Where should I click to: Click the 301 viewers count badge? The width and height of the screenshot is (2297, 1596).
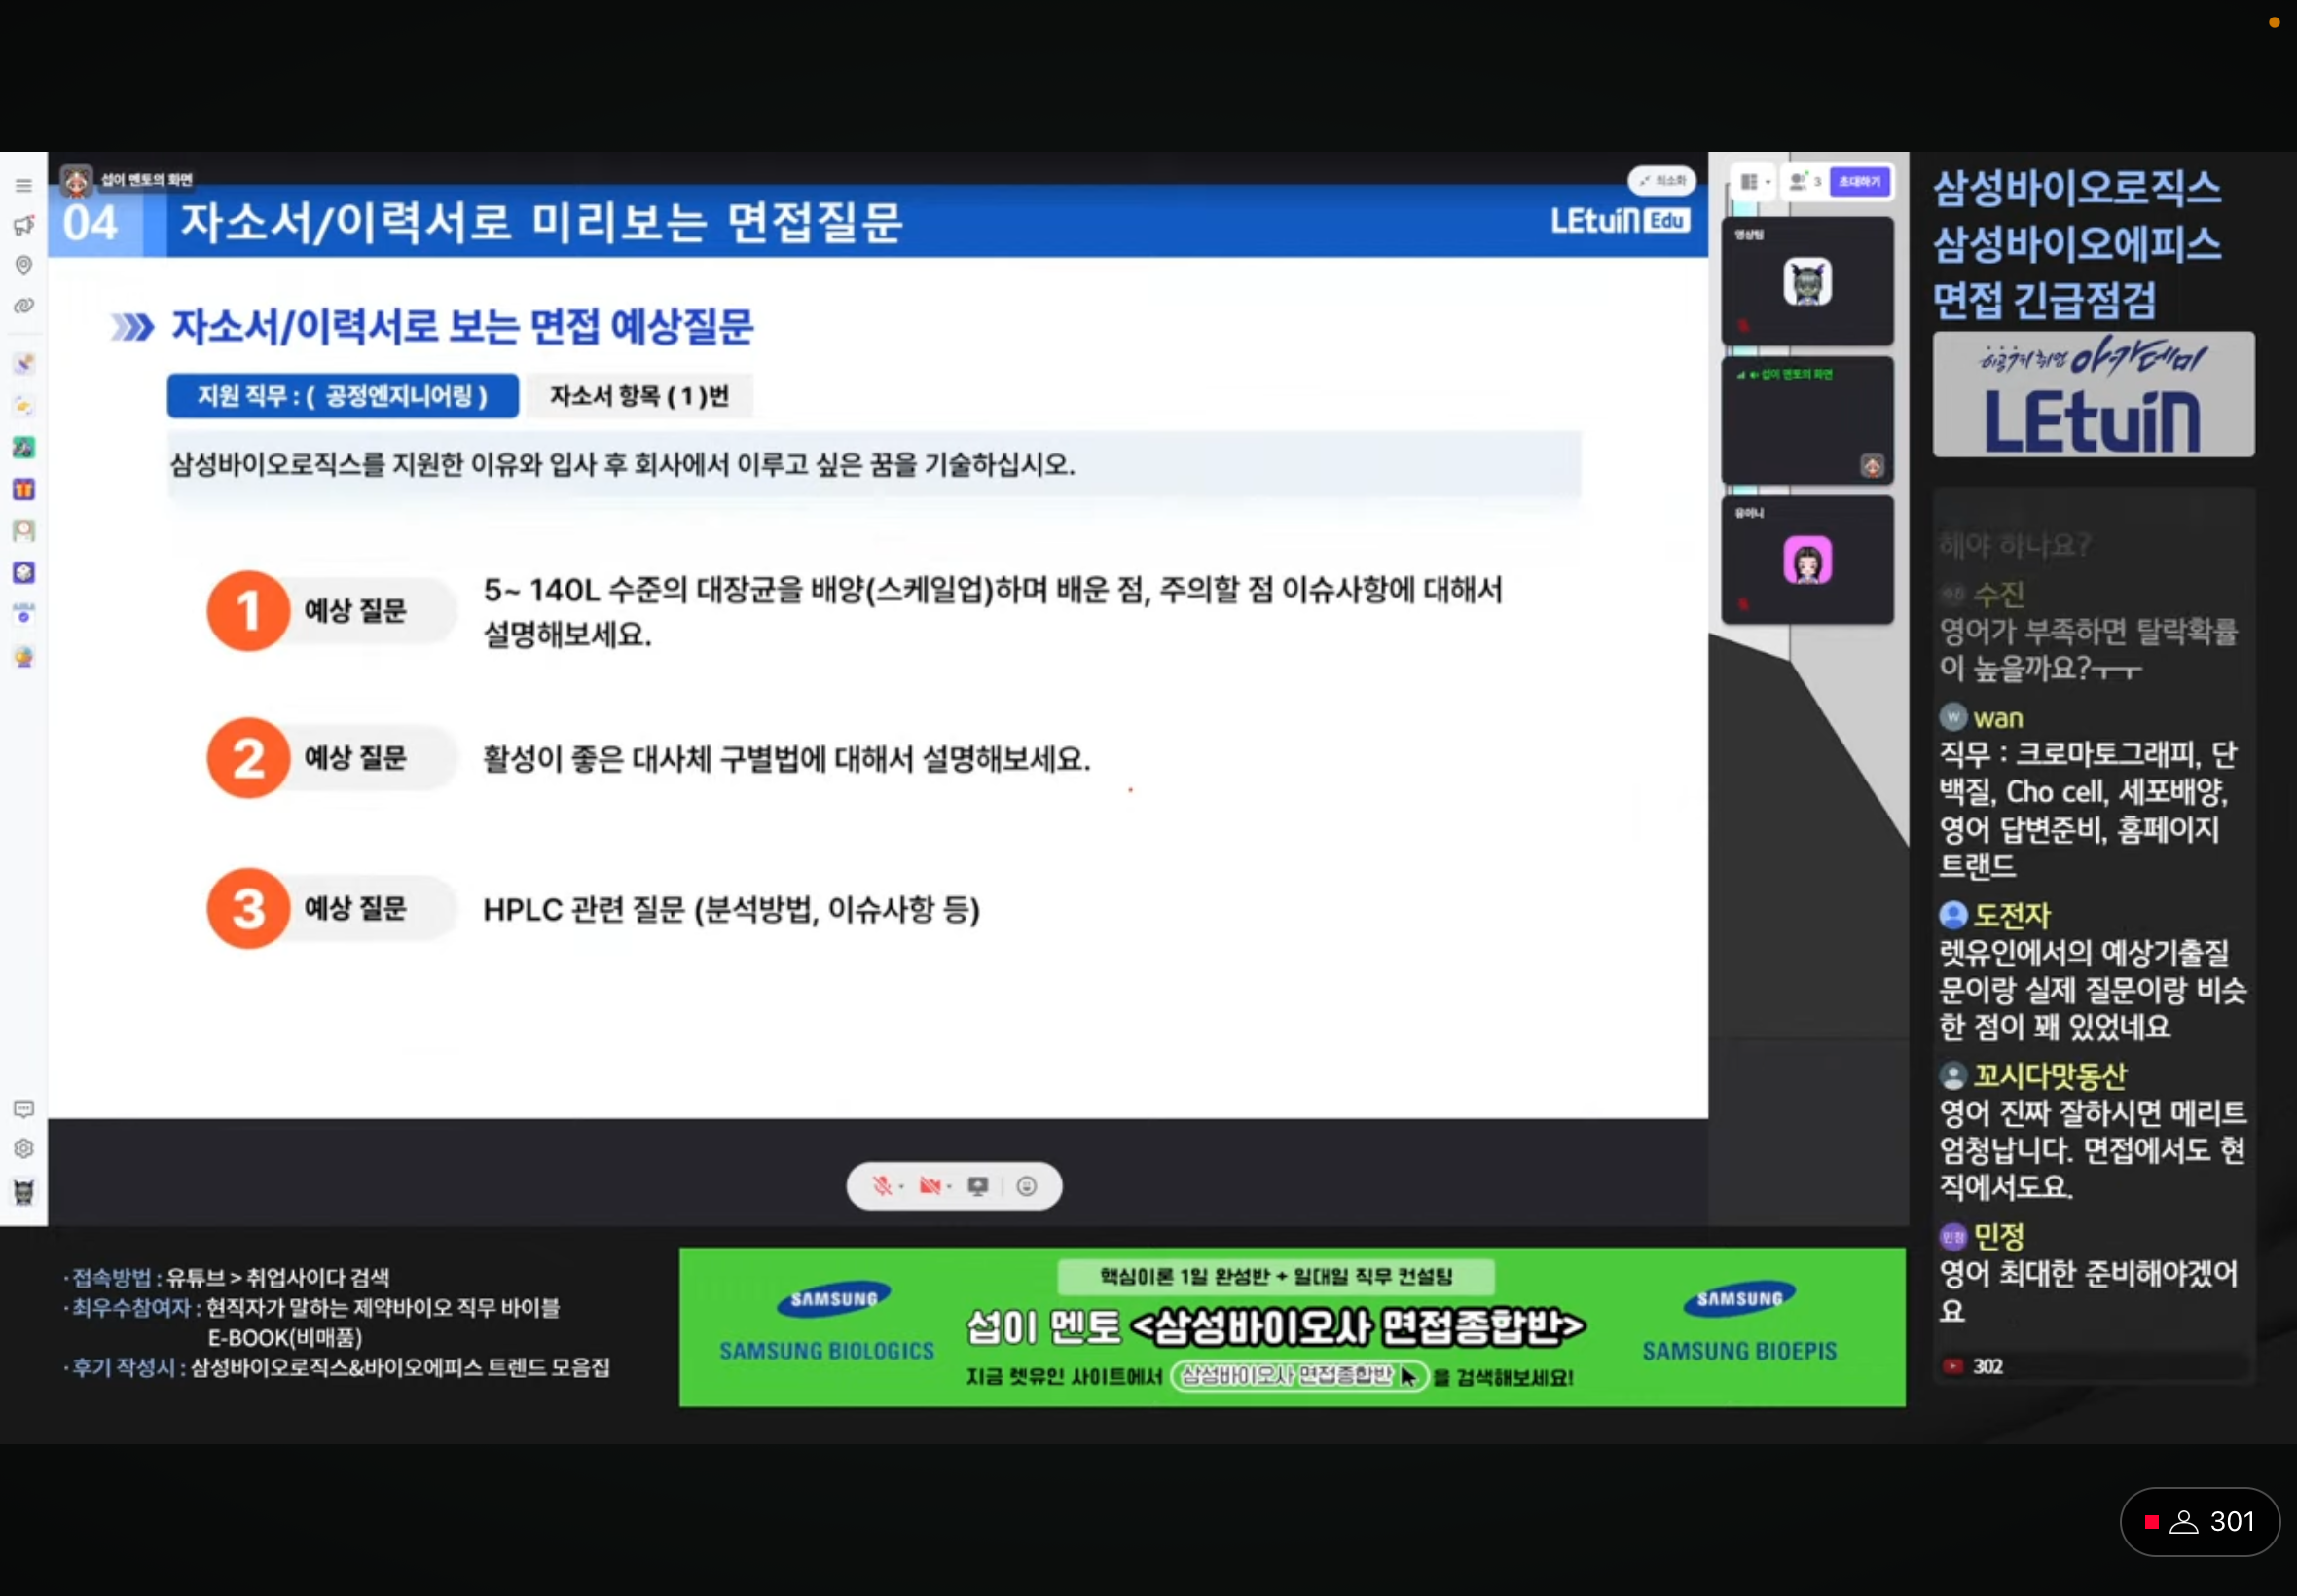click(x=2199, y=1521)
